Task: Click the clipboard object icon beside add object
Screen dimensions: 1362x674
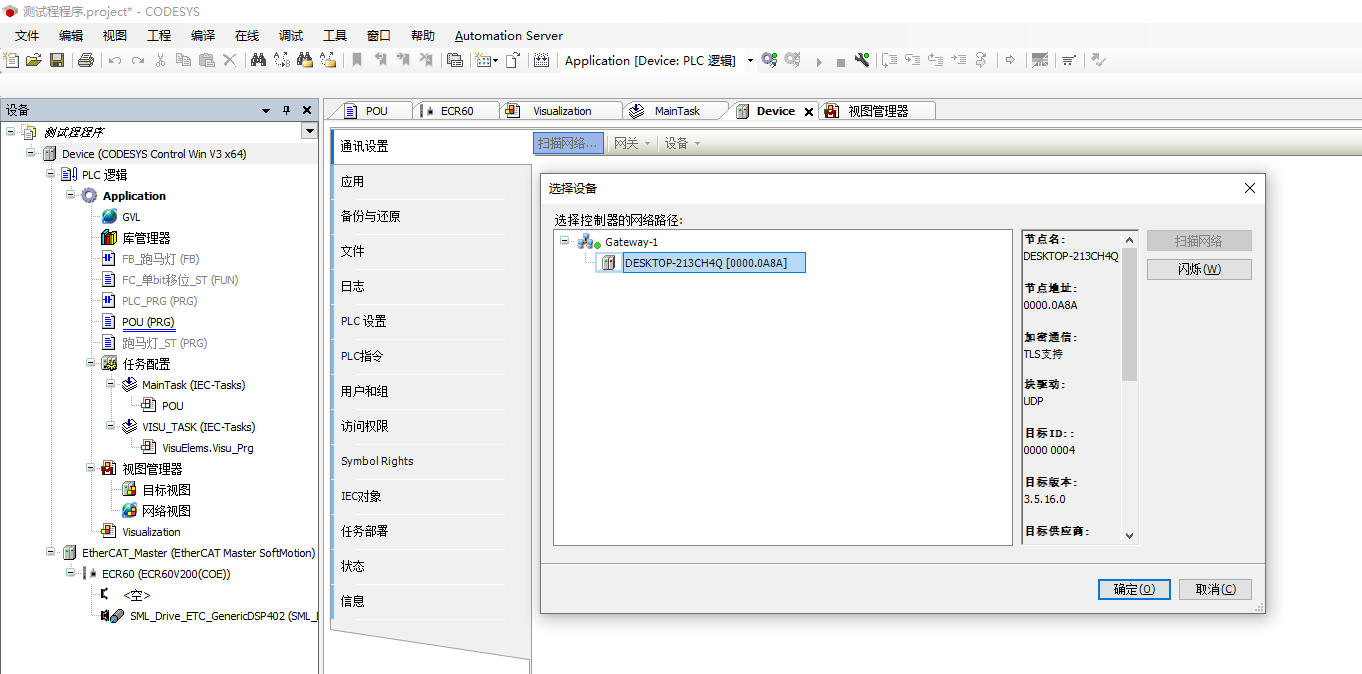Action: 513,60
